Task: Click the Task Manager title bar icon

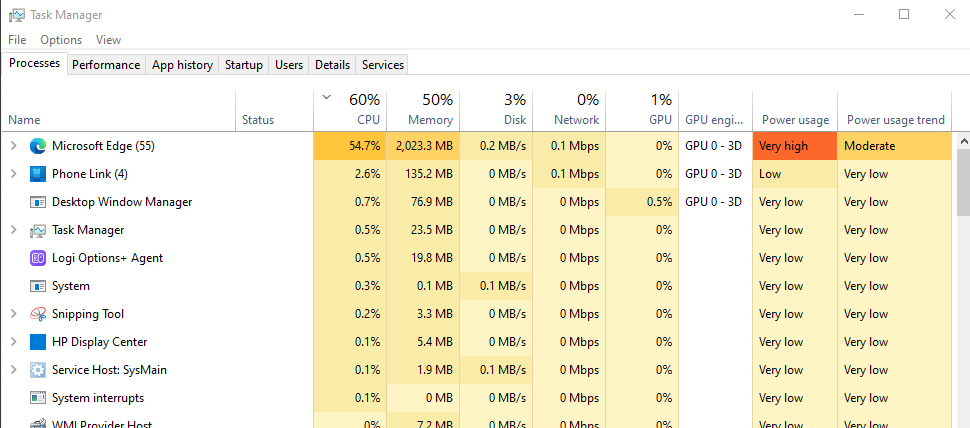Action: [17, 15]
